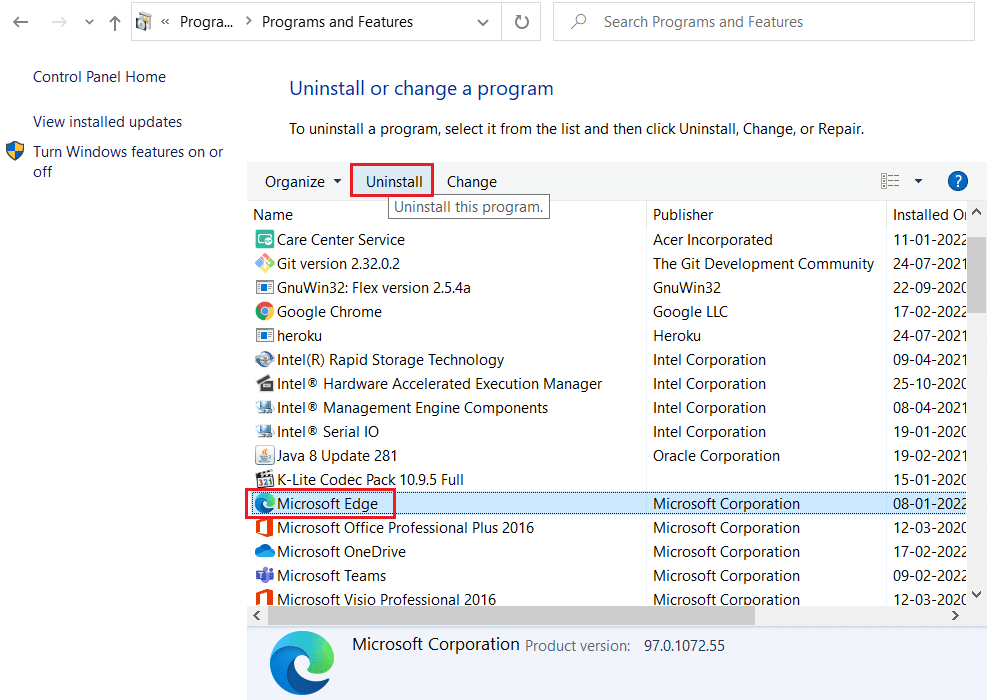Click the product version 97.0.1072.55 value
This screenshot has width=987, height=700.
(x=684, y=646)
